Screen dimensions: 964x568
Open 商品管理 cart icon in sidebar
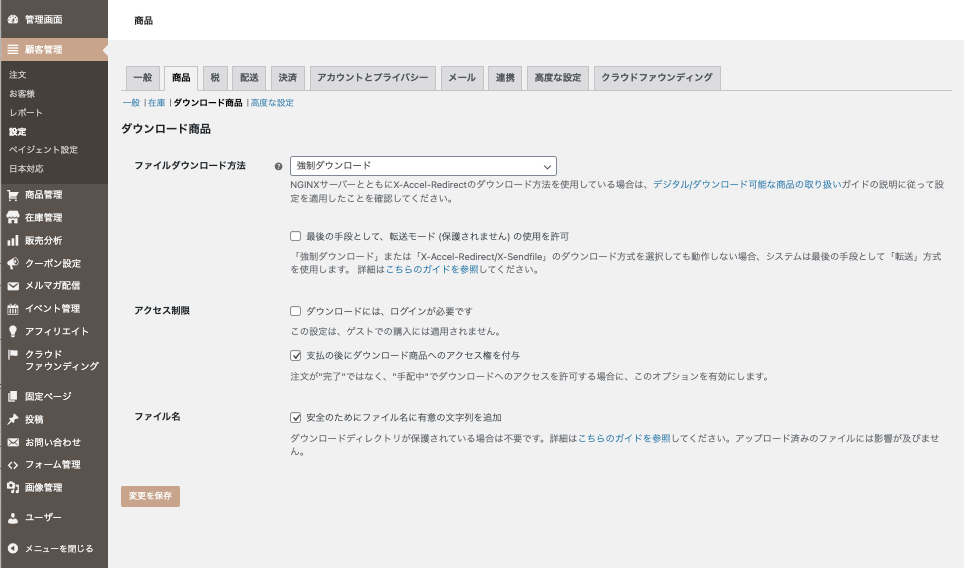tap(12, 195)
